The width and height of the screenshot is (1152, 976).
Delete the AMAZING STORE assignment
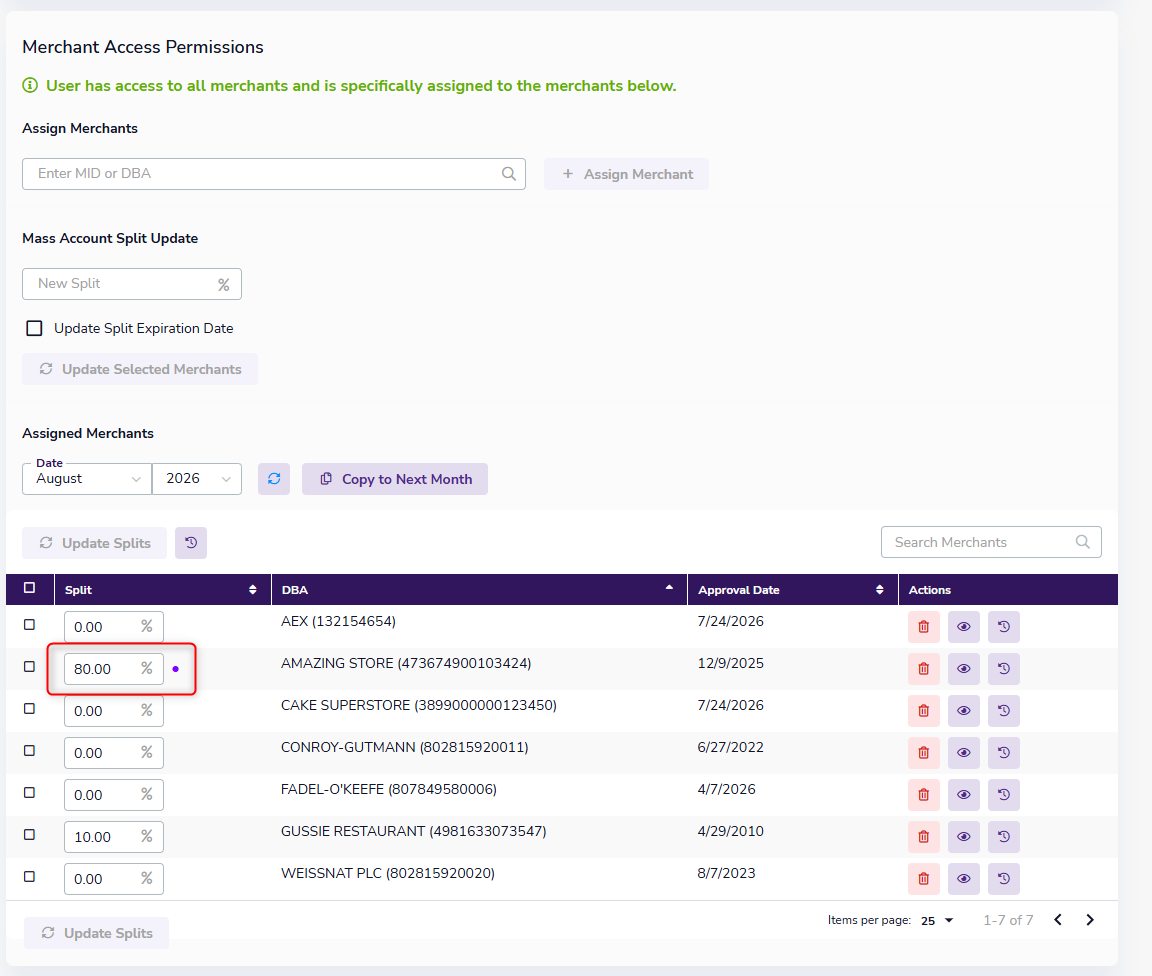pyautogui.click(x=924, y=669)
